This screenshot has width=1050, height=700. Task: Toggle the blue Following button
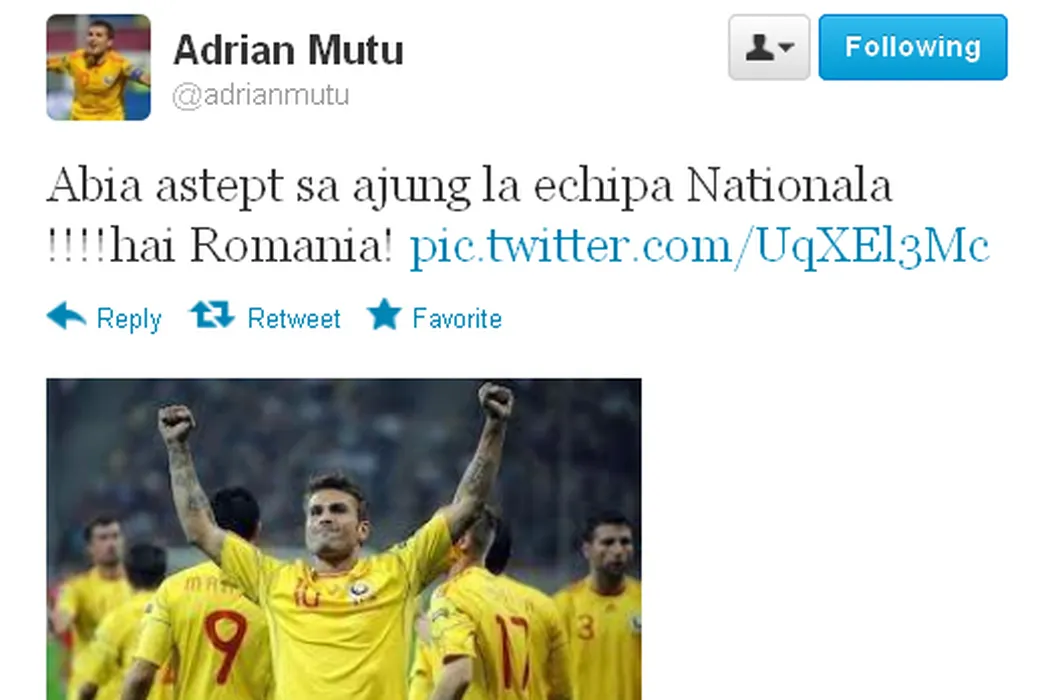[x=913, y=47]
